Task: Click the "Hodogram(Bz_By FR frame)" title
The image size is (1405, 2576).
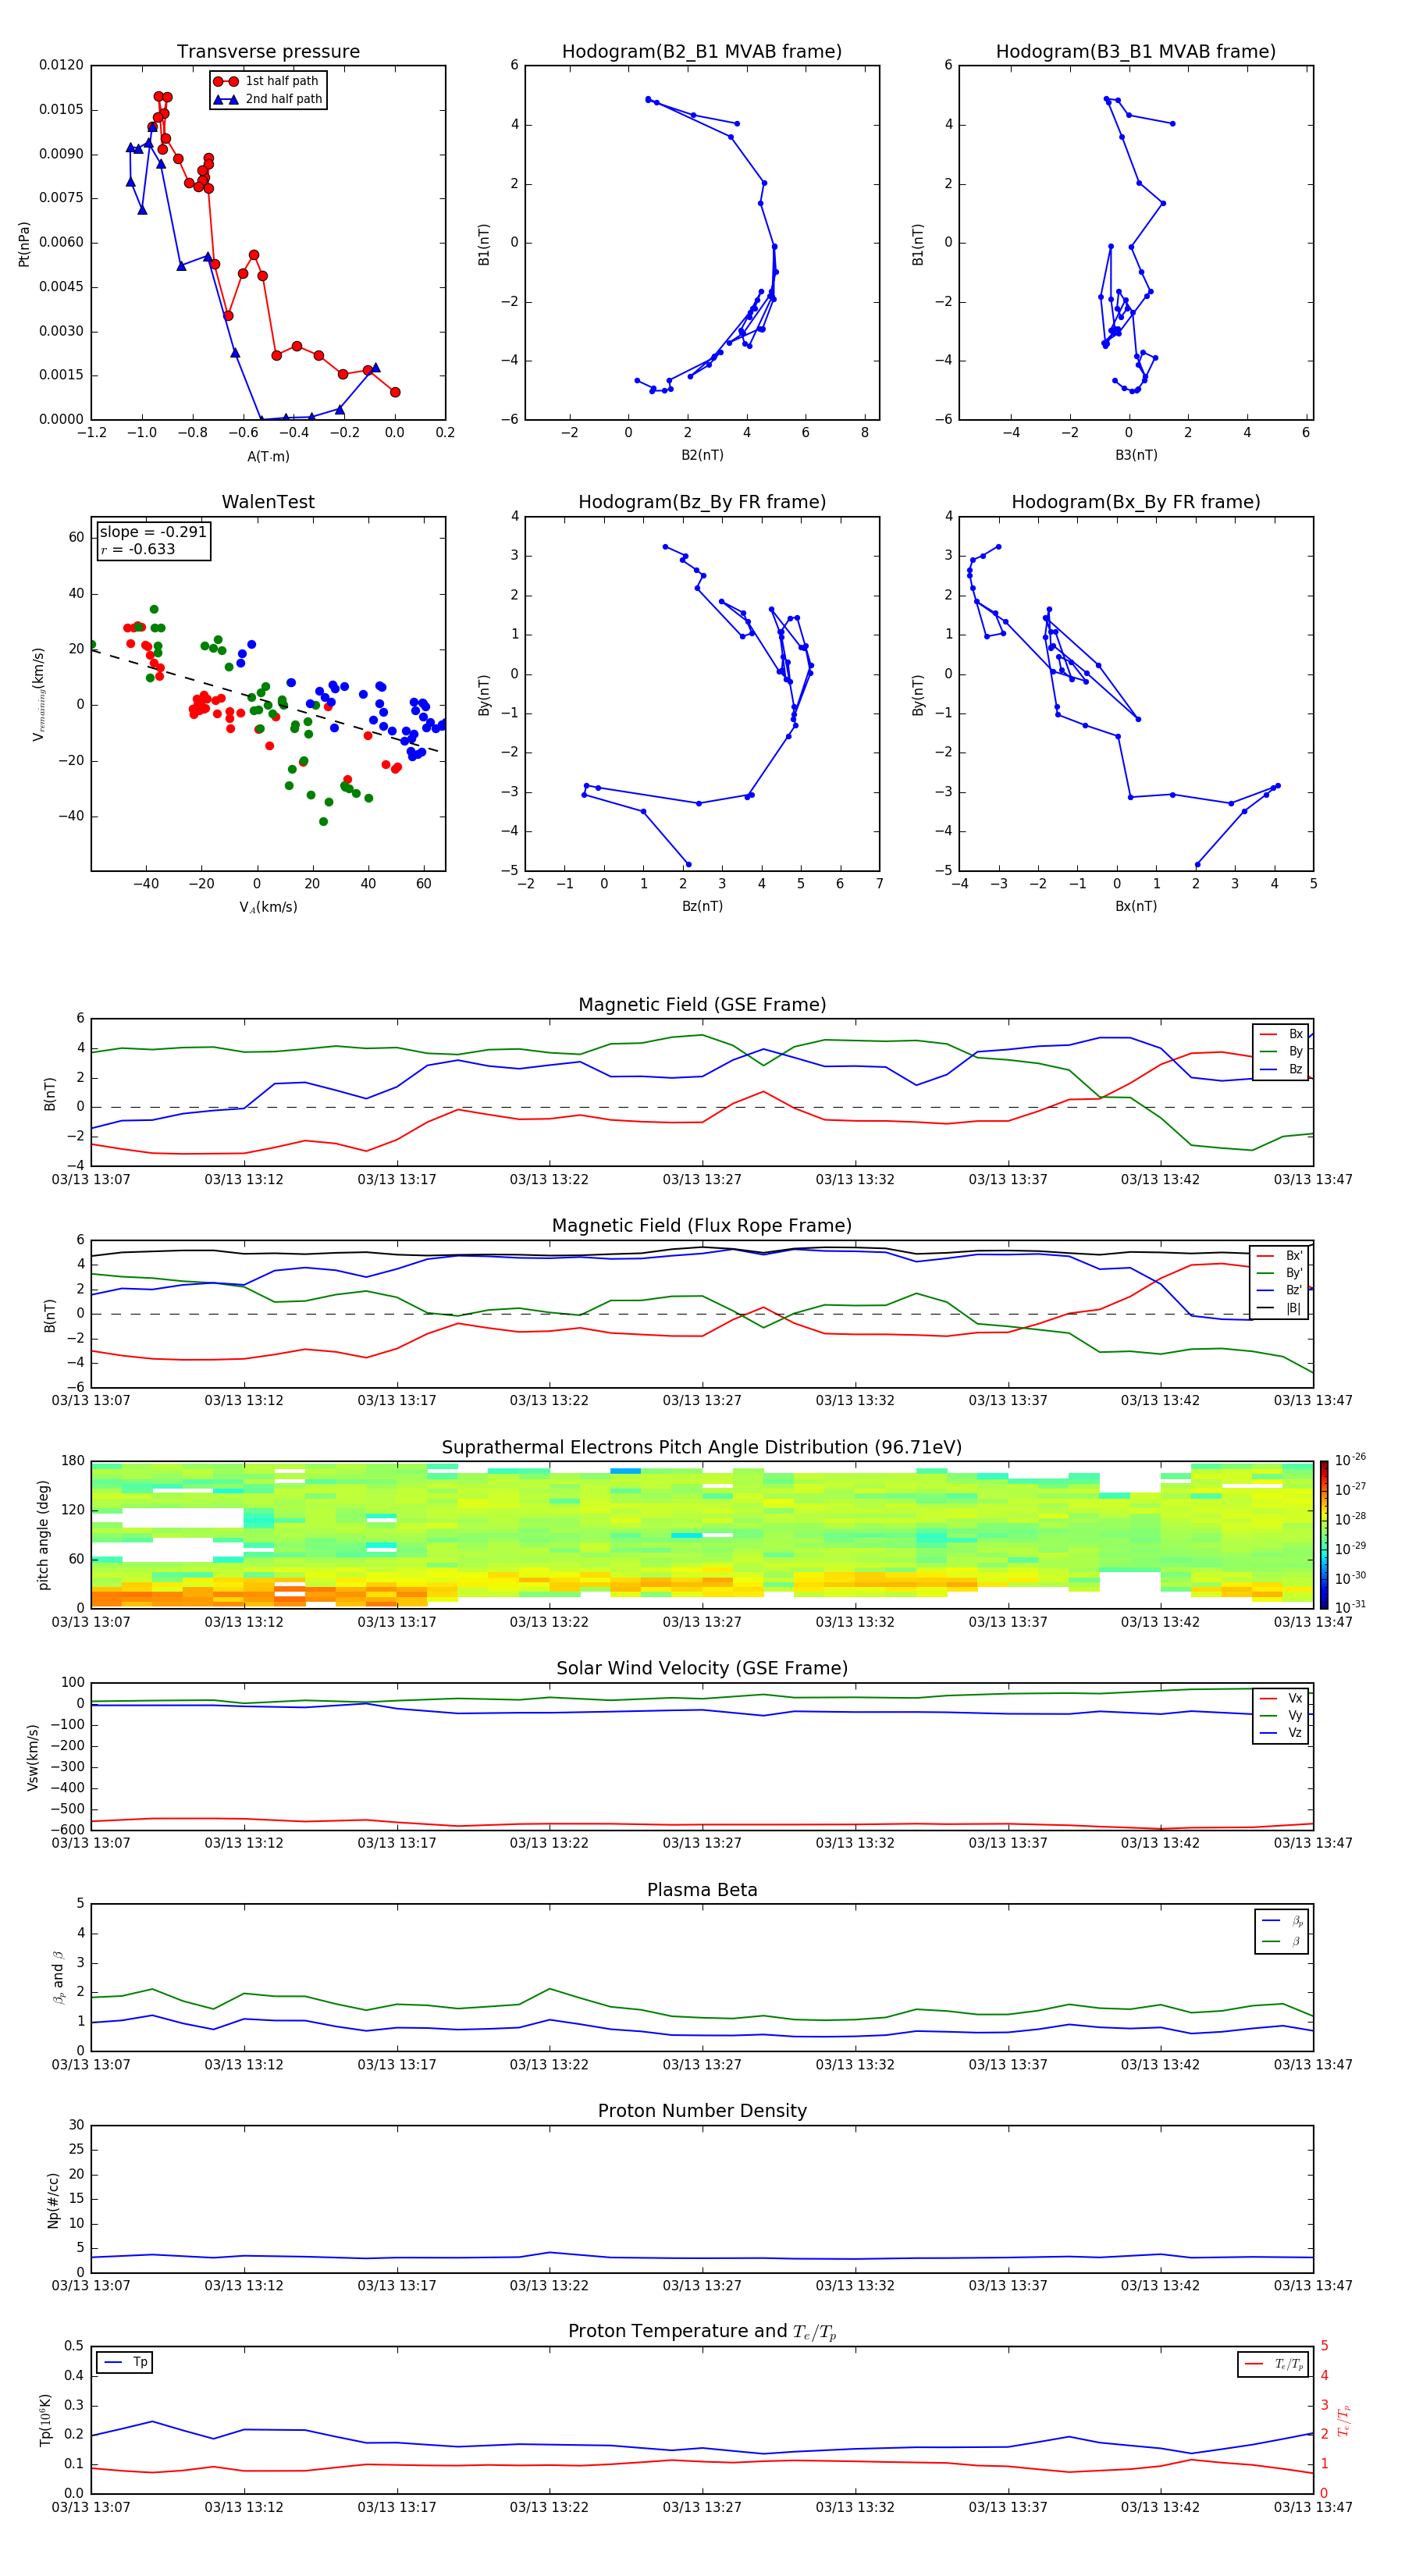Action: (702, 502)
